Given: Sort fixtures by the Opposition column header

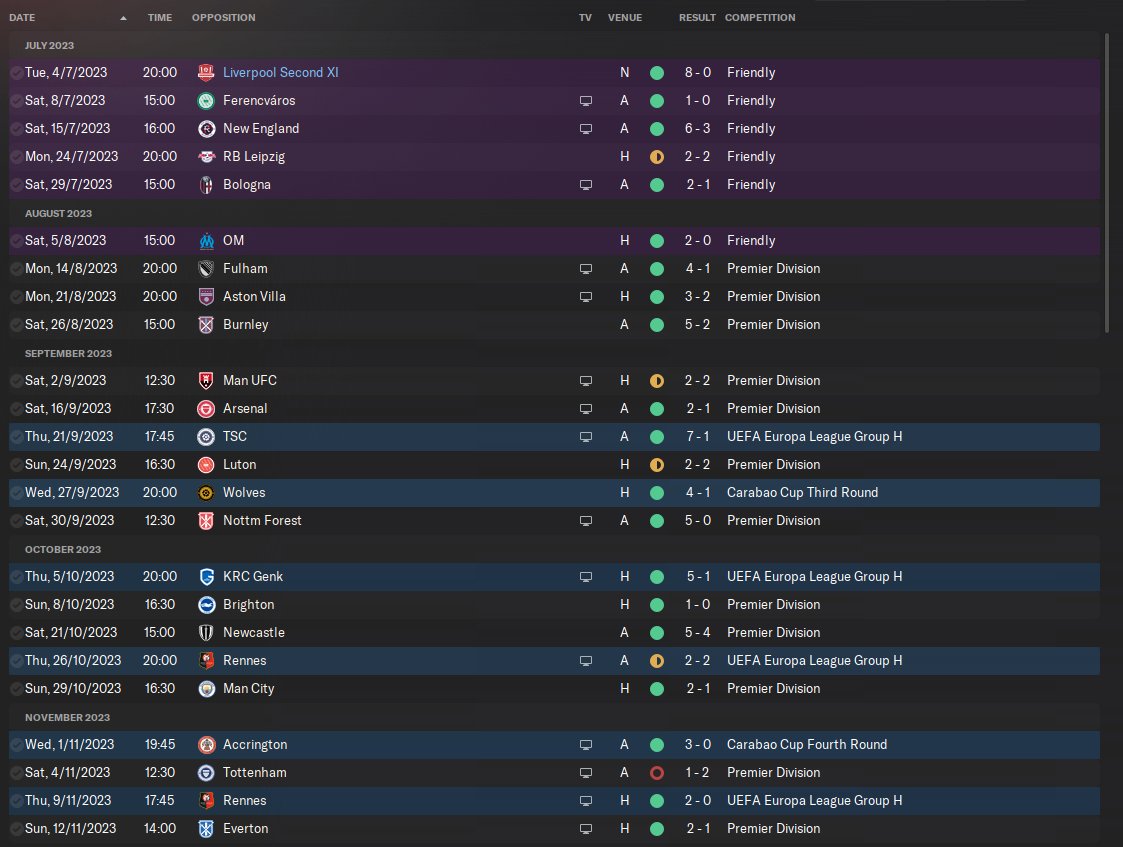Looking at the screenshot, I should click(x=223, y=18).
